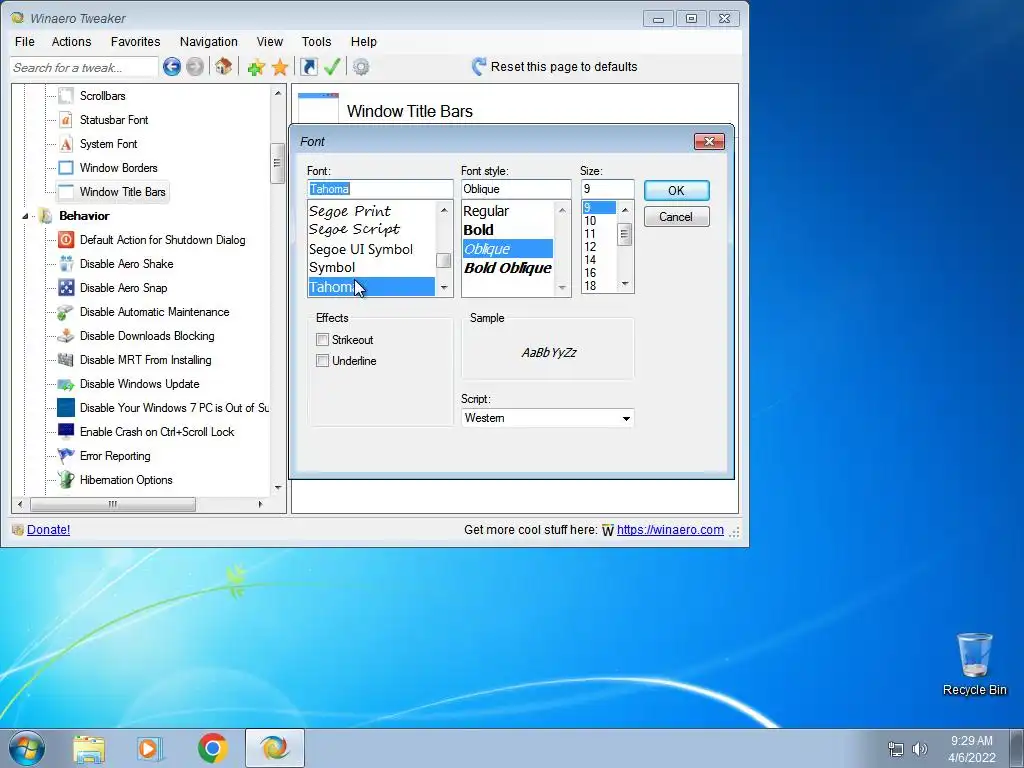Open the Actions menu

point(71,42)
